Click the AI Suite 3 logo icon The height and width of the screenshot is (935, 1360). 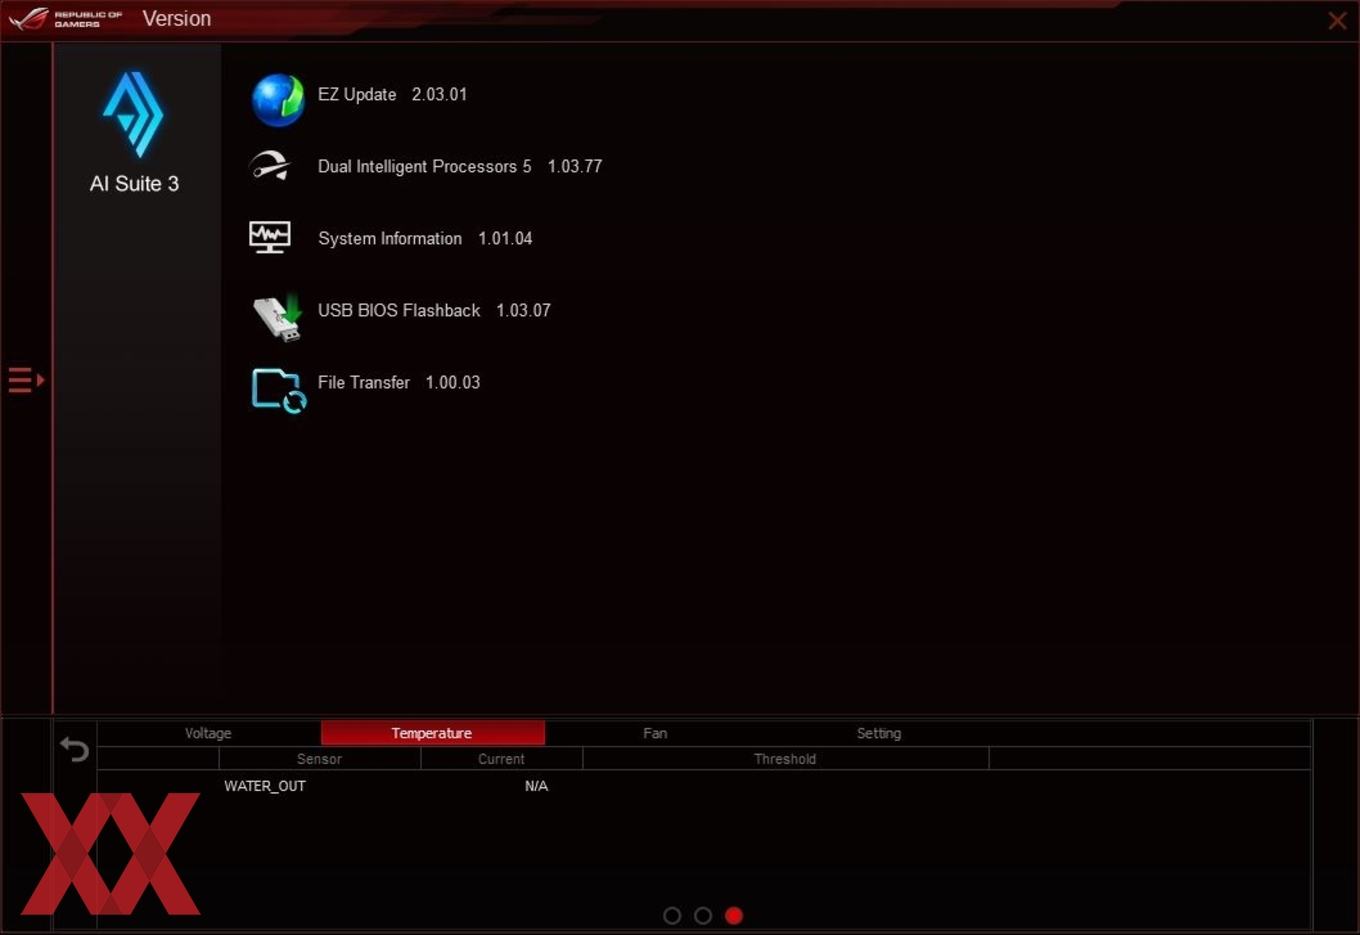(x=133, y=114)
